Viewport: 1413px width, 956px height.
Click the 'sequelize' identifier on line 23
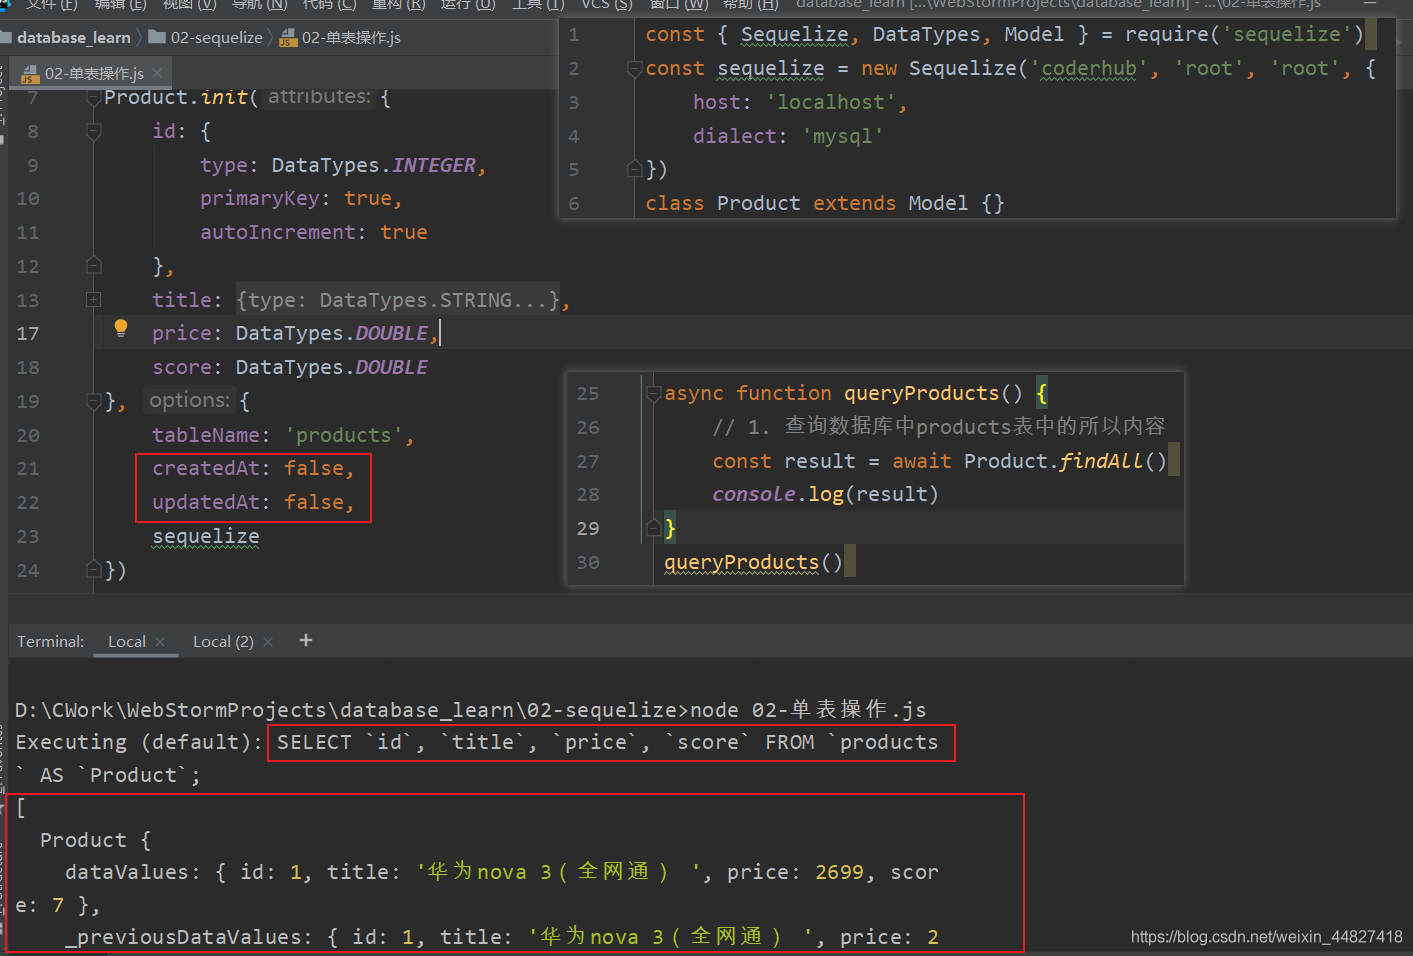point(206,537)
